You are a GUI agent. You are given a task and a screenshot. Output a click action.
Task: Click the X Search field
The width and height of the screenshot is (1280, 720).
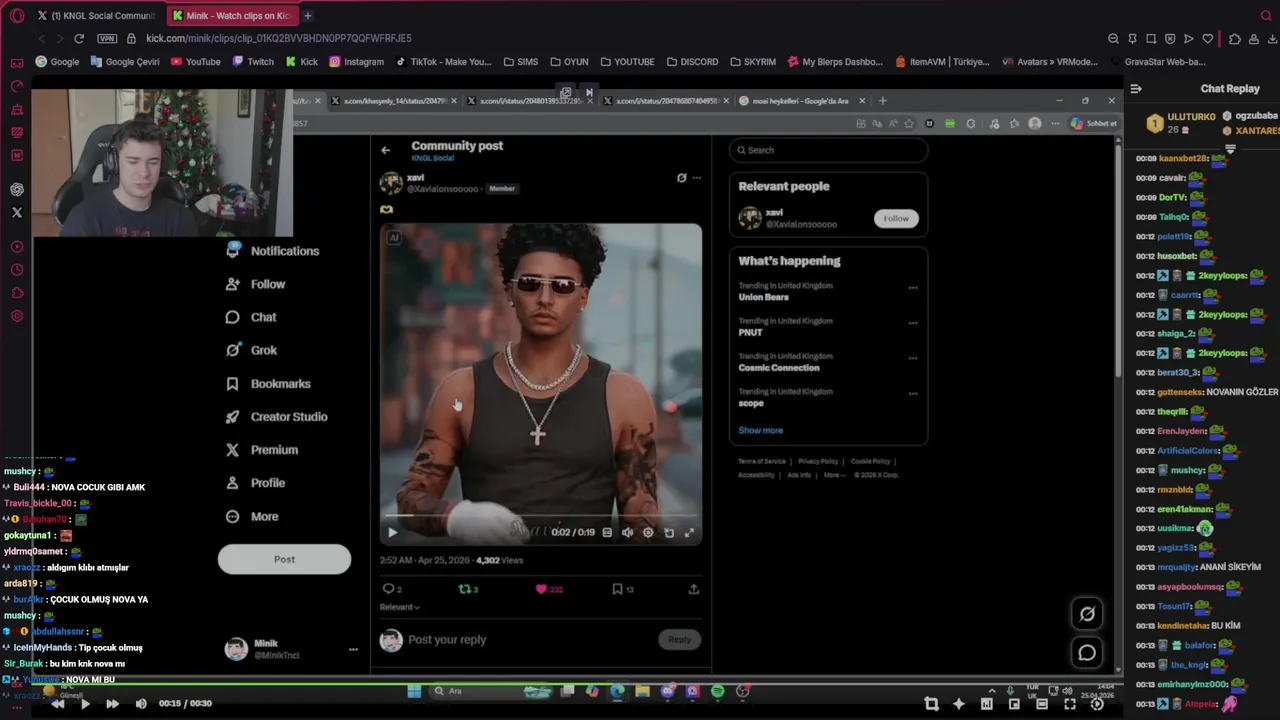pos(828,150)
